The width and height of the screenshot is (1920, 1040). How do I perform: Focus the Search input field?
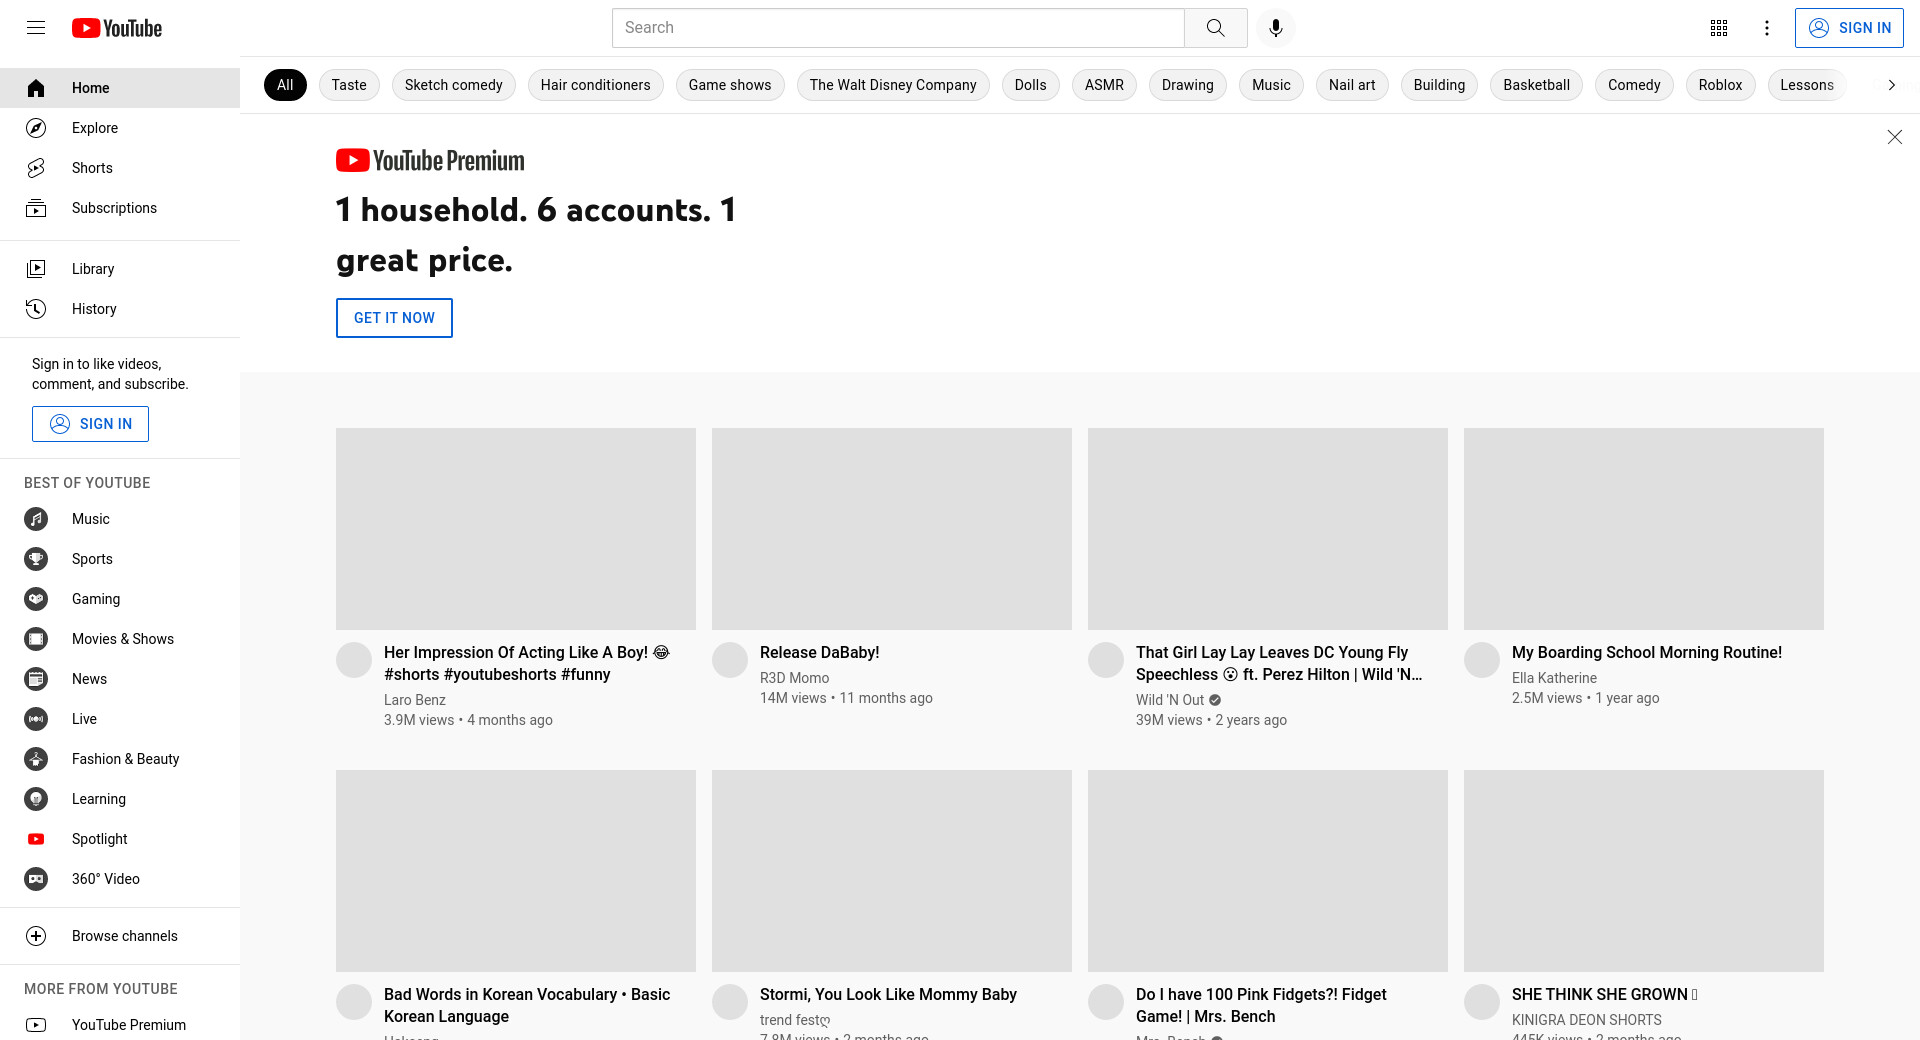(898, 28)
